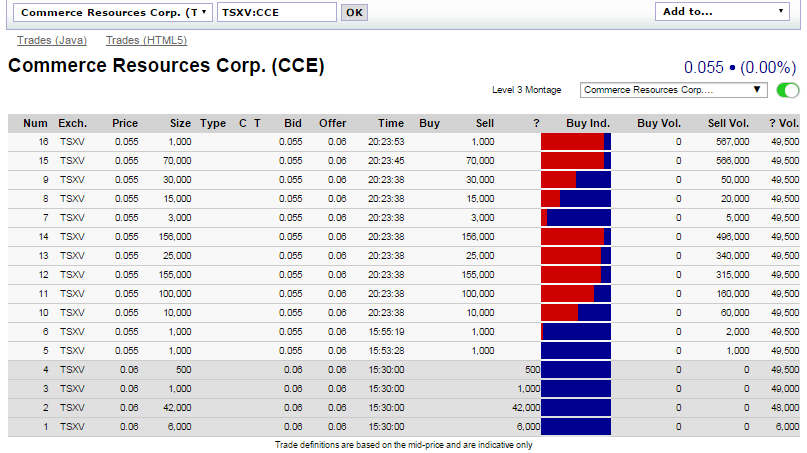Screen dimensions: 807x453
Task: Click the Price column header
Action: pos(125,124)
